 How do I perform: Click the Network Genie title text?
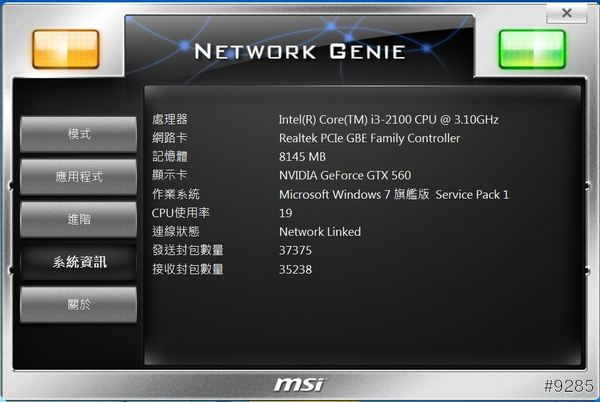coord(300,51)
